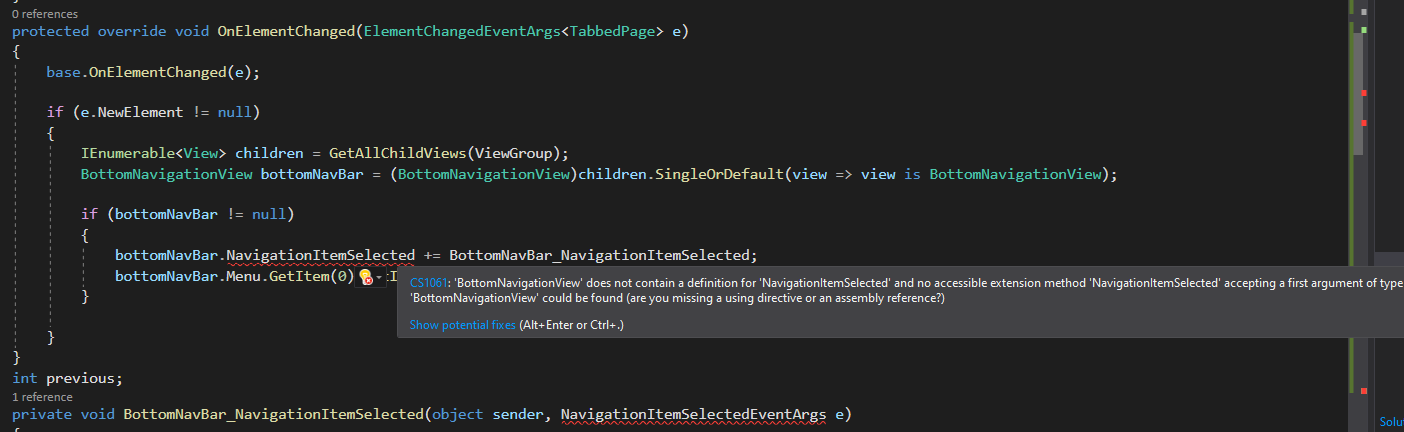Click the '+=' operator
Viewport: 1404px width, 432px height.
(432, 255)
